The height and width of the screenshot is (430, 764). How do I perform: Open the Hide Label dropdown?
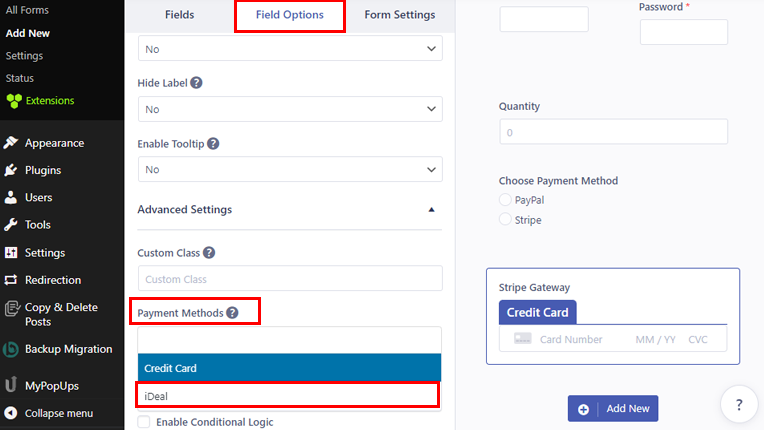pyautogui.click(x=290, y=108)
